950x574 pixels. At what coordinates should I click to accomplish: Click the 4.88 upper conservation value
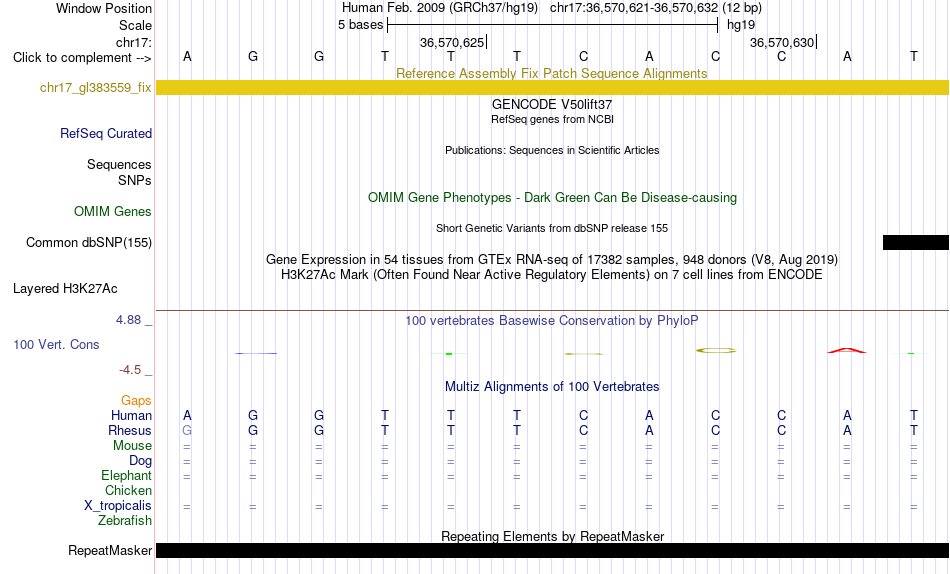coord(128,320)
